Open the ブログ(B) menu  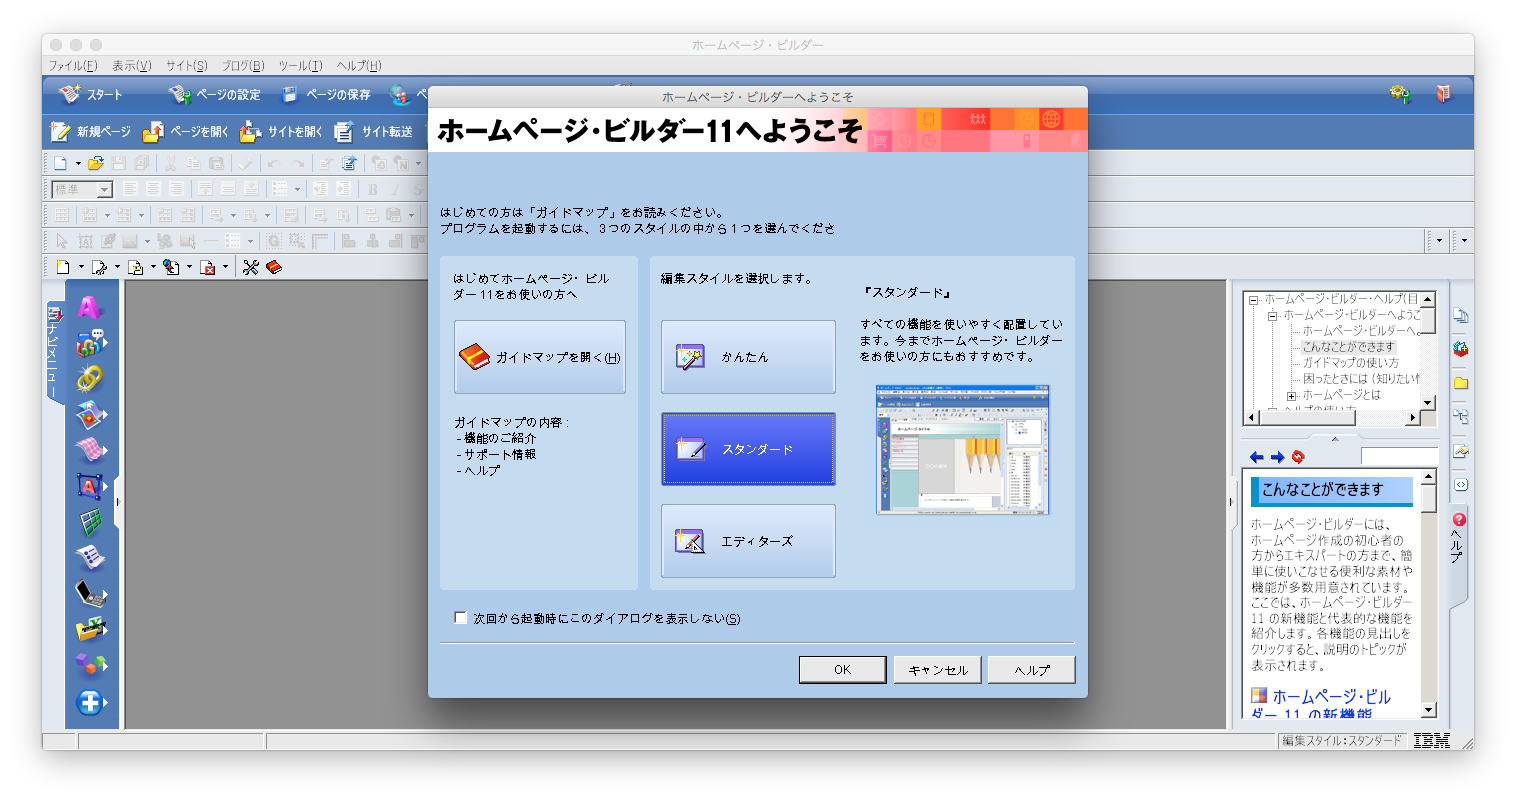point(243,66)
